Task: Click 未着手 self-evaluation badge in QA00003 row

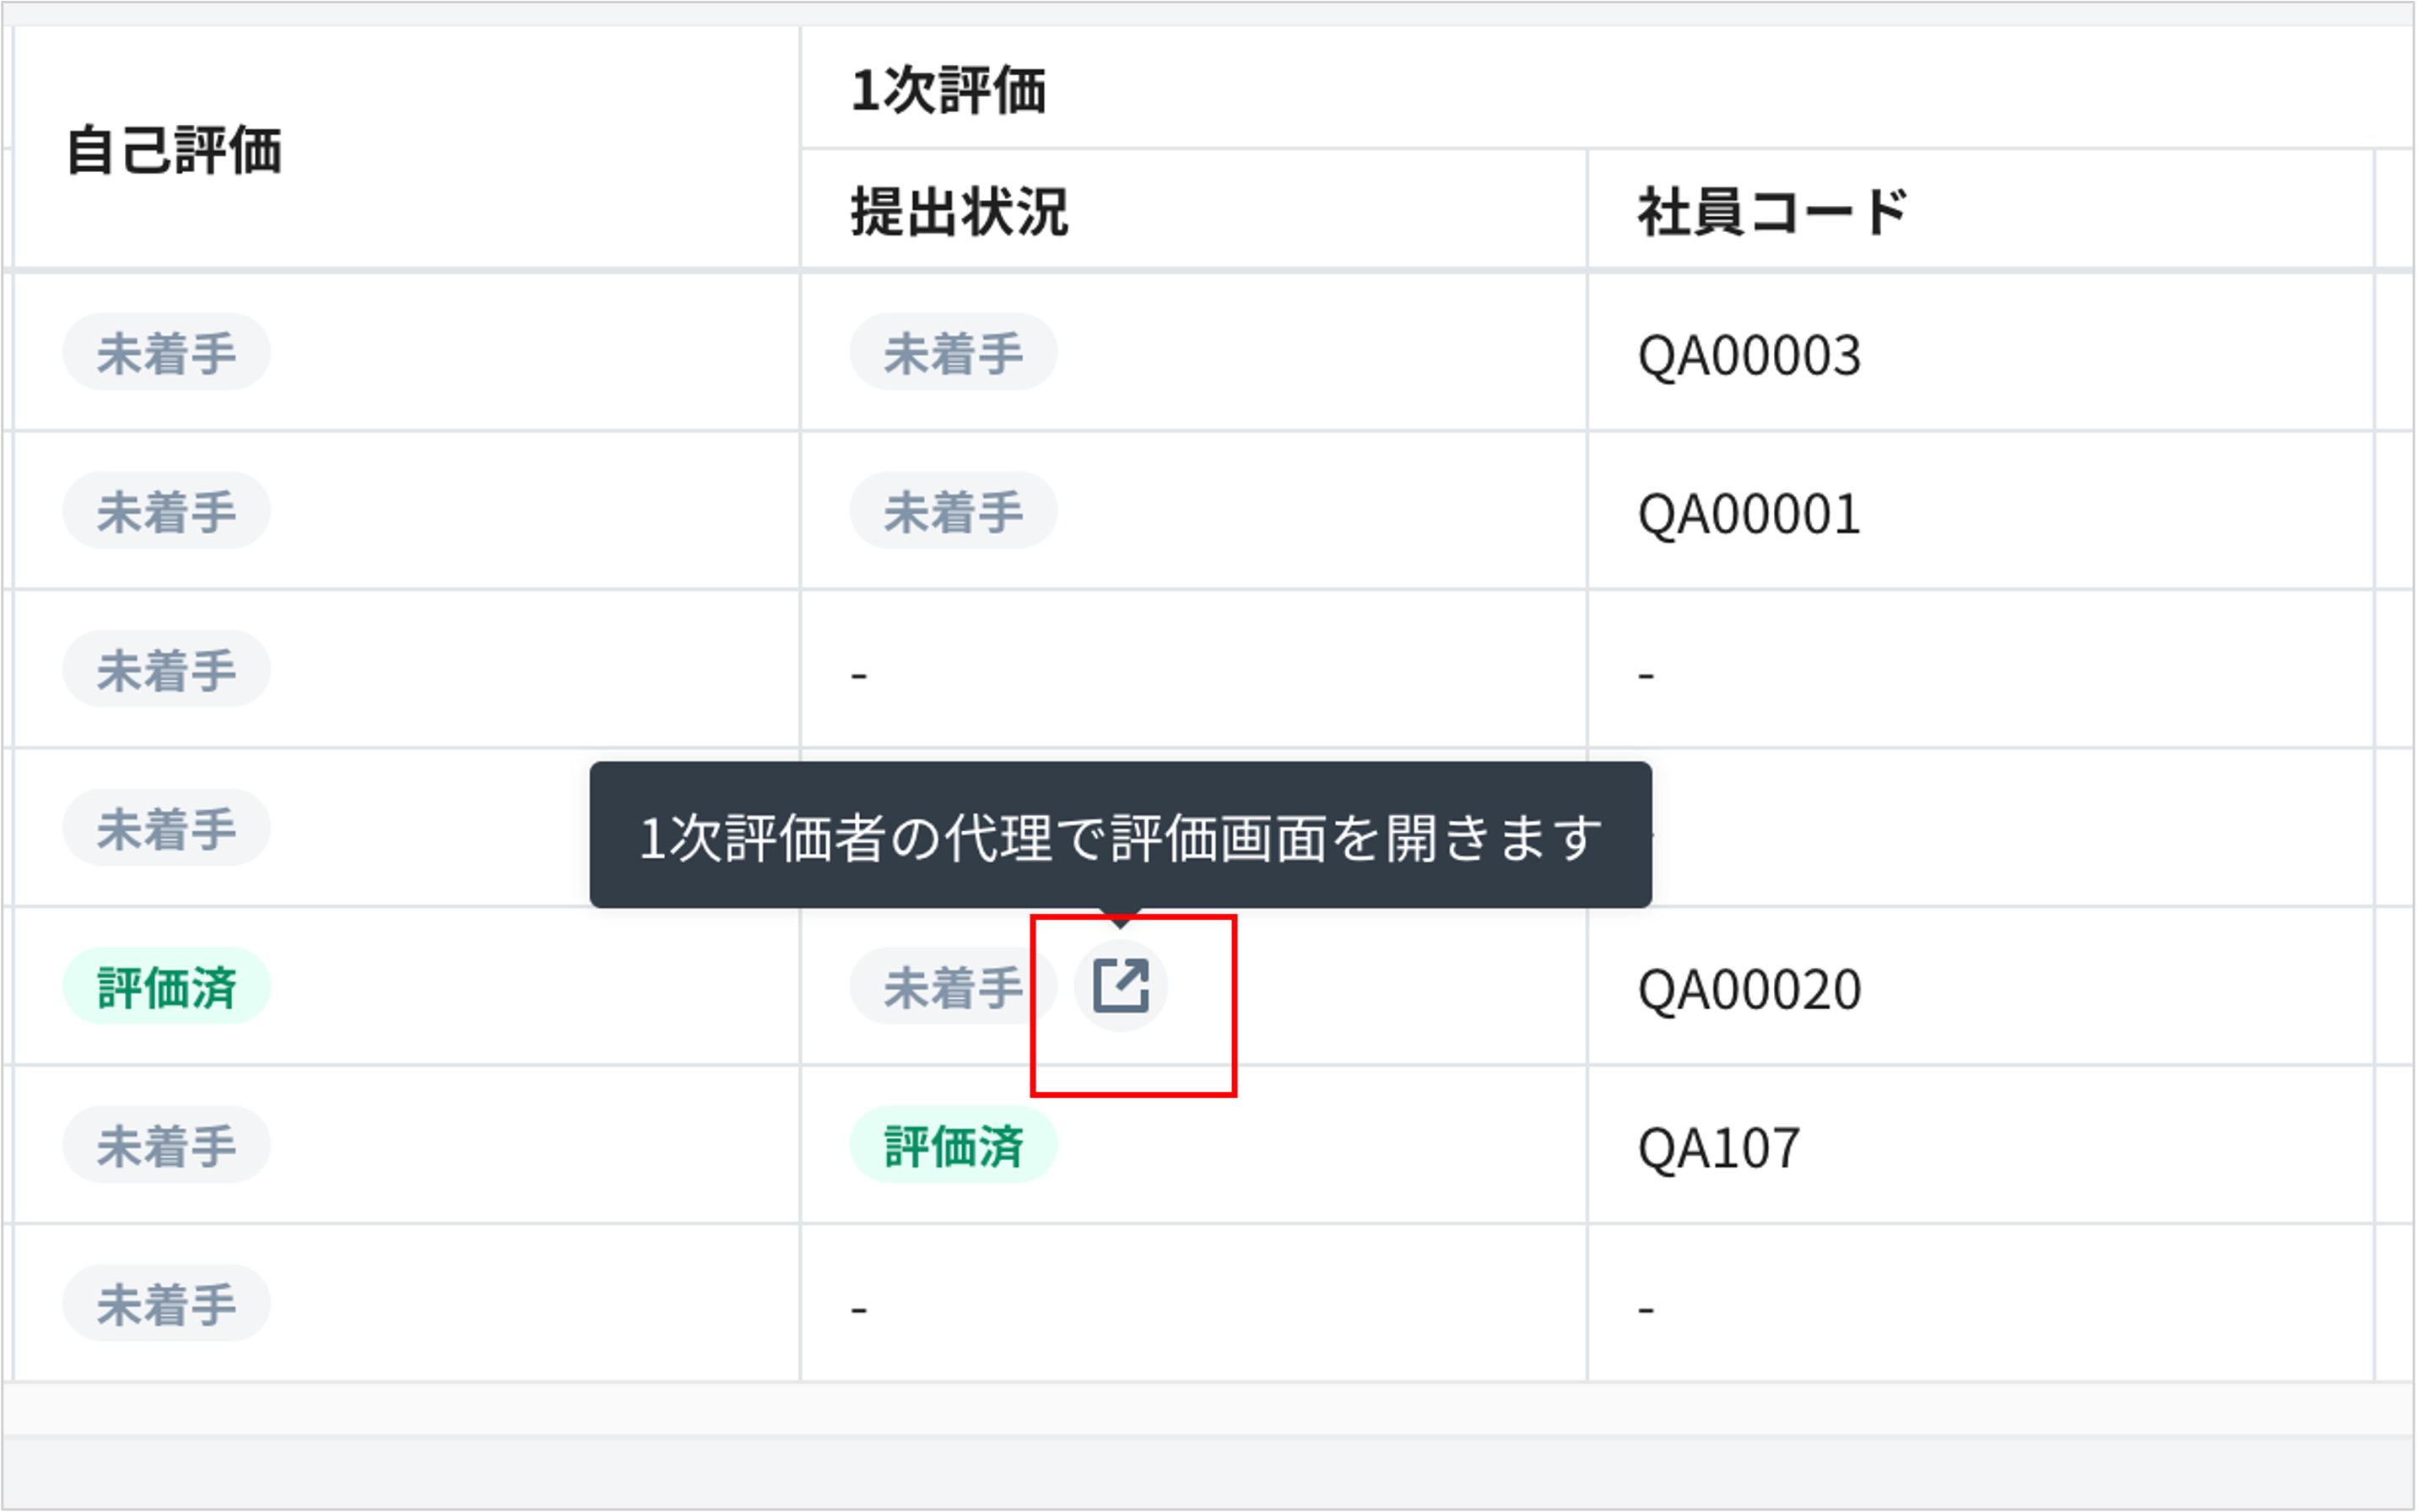Action: (166, 353)
